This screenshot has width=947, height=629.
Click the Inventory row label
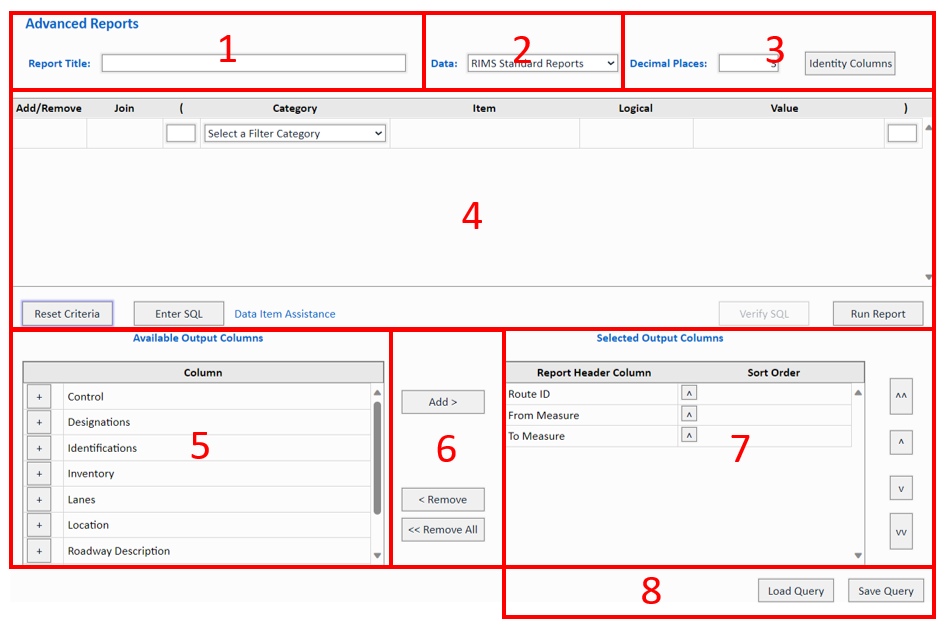tap(91, 474)
